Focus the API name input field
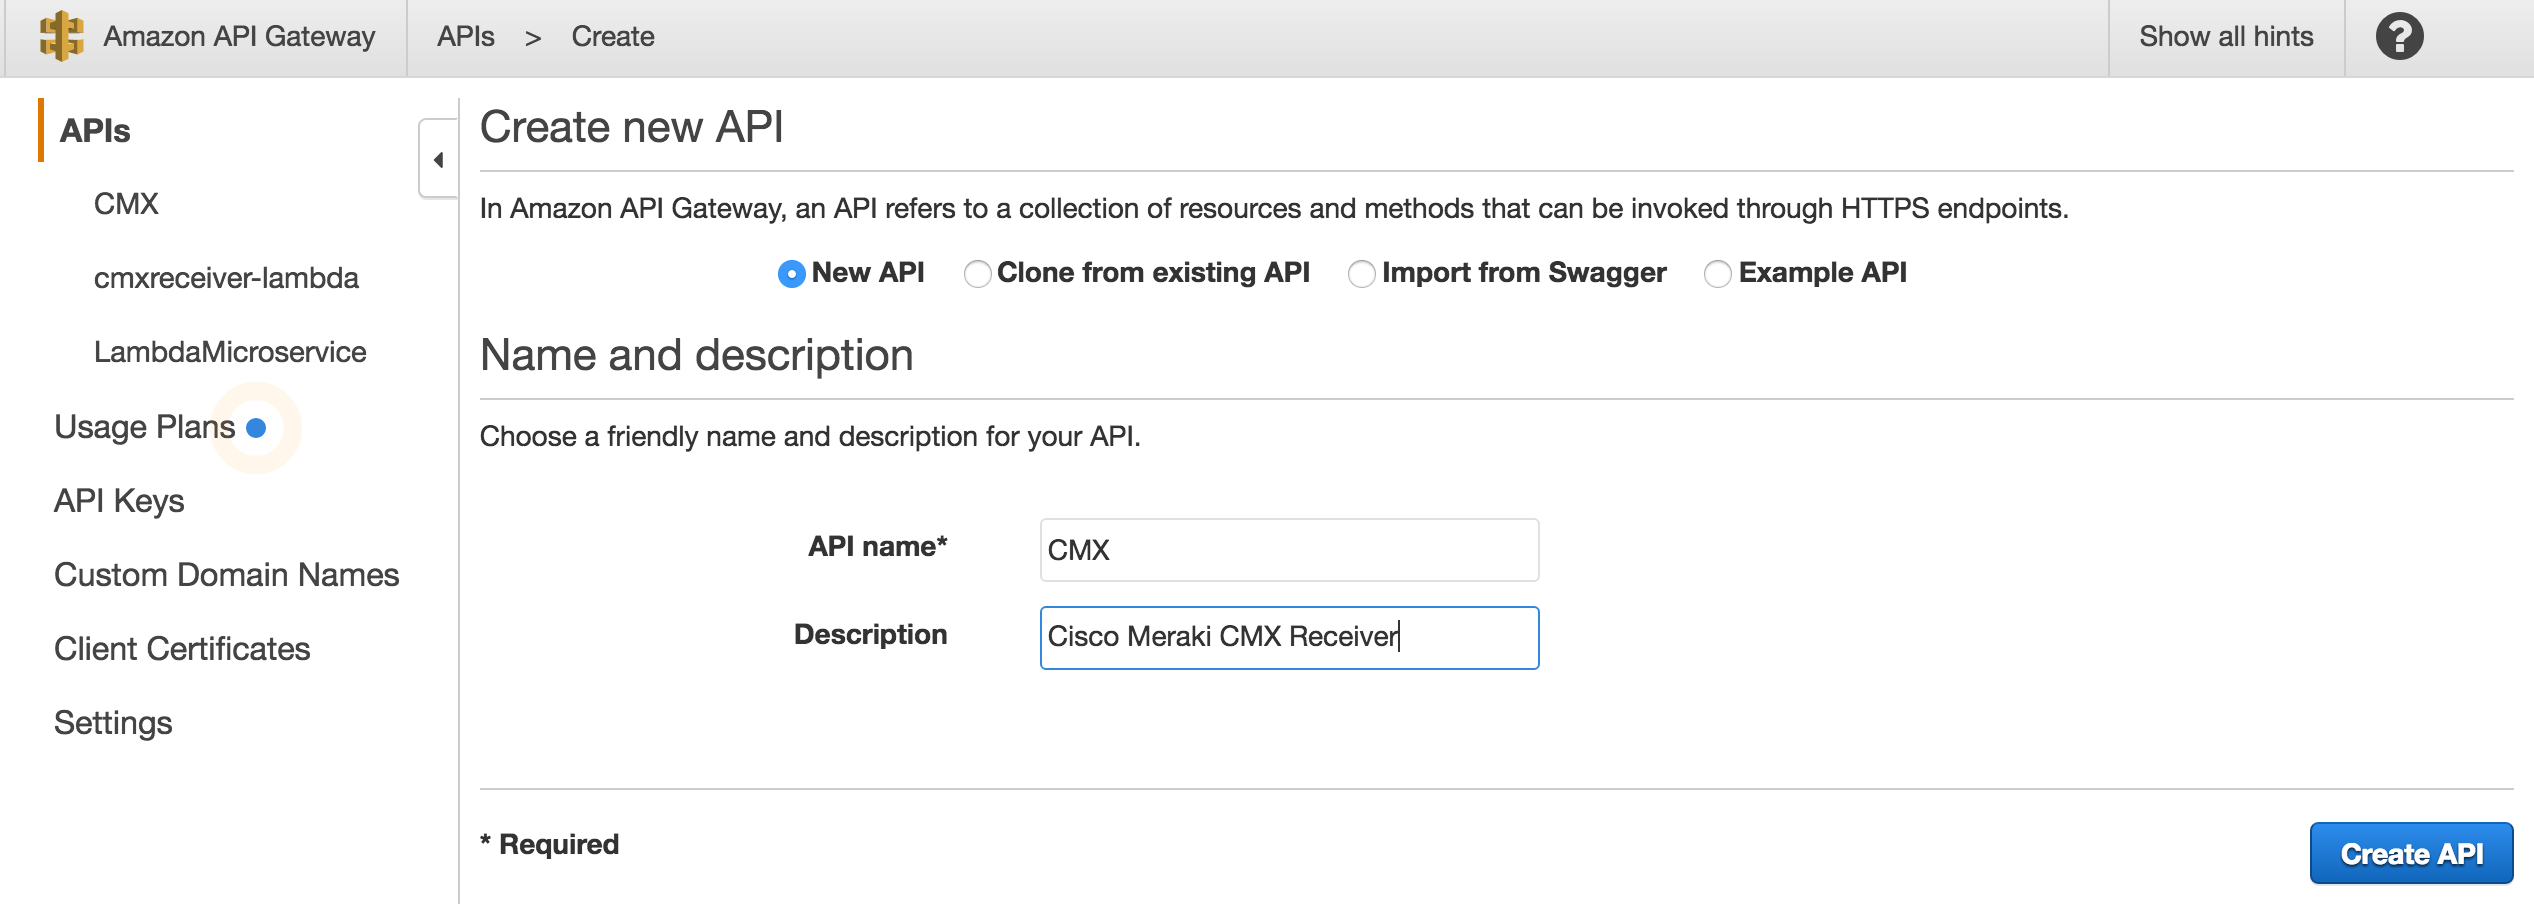The width and height of the screenshot is (2534, 904). point(1289,550)
